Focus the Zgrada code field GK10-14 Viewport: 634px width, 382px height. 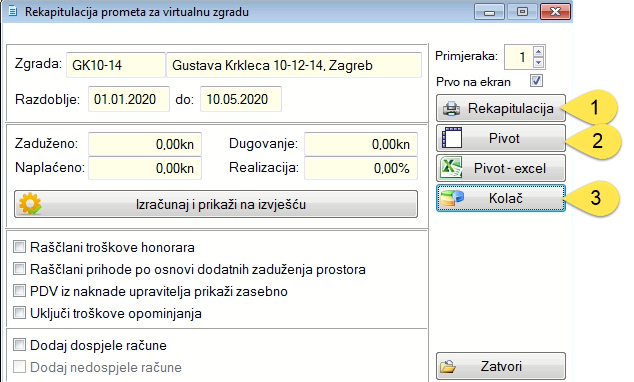pos(116,65)
